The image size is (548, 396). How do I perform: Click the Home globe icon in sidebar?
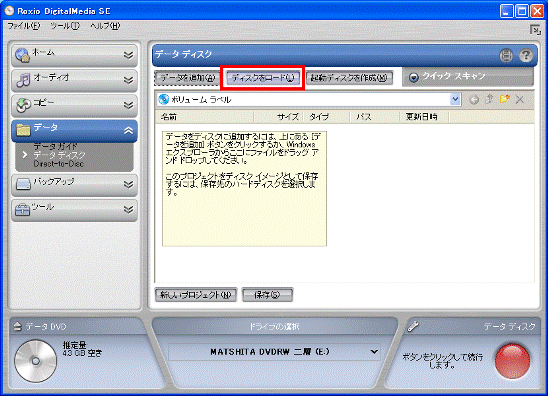(x=23, y=55)
